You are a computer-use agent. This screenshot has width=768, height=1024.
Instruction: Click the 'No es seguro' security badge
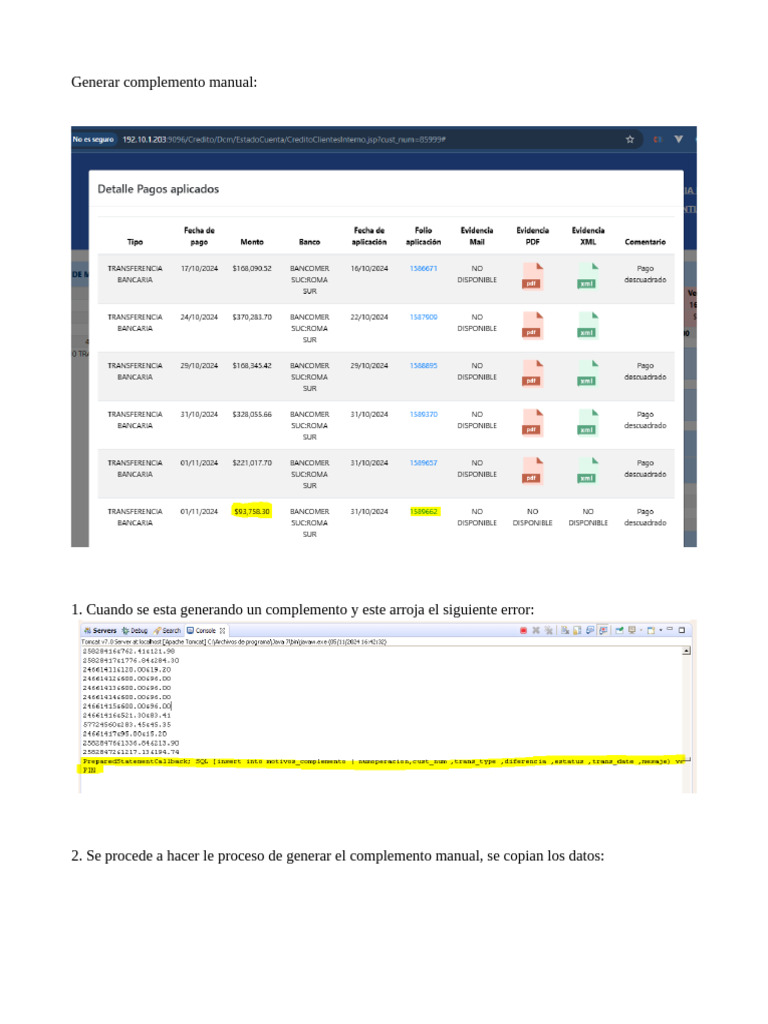(93, 139)
